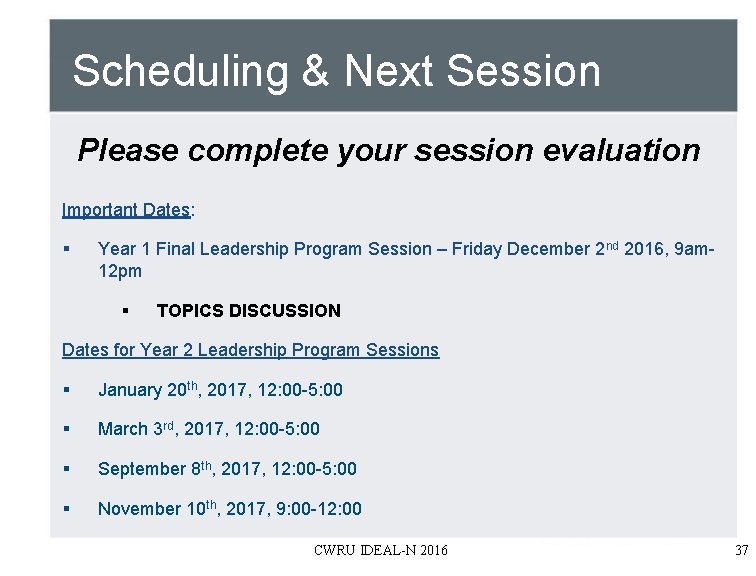Image resolution: width=756 pixels, height=576 pixels.
Task: Click the bullet marker beside September 8th
Action: [x=67, y=469]
